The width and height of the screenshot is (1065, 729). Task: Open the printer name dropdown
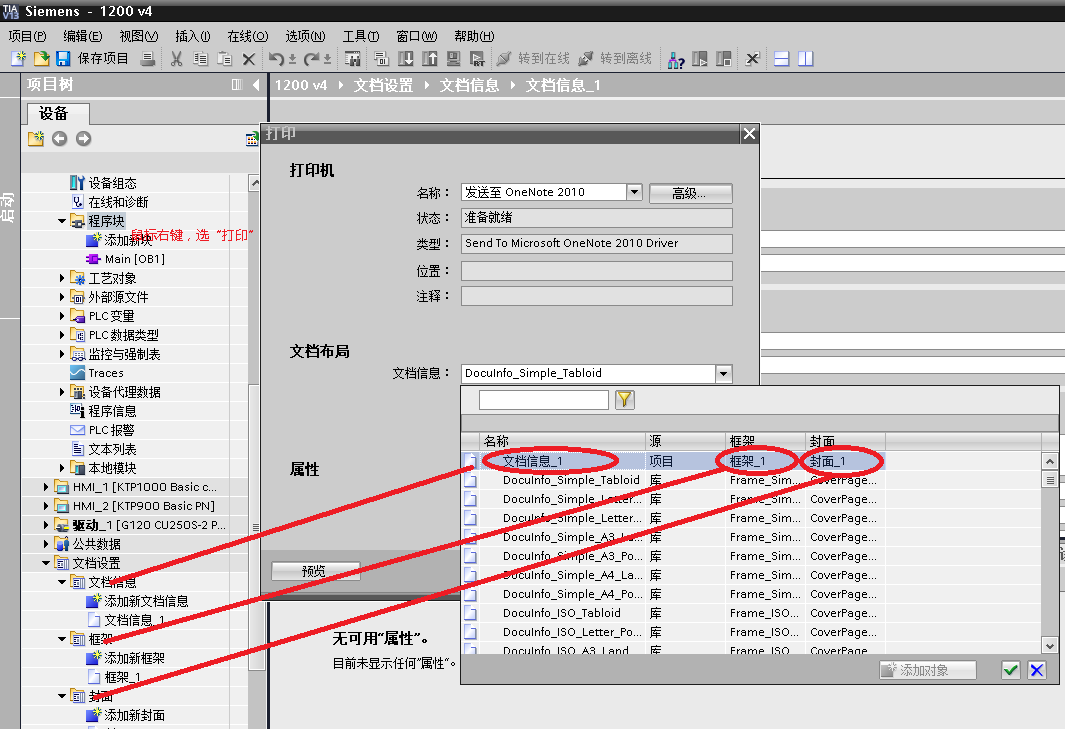pos(633,192)
